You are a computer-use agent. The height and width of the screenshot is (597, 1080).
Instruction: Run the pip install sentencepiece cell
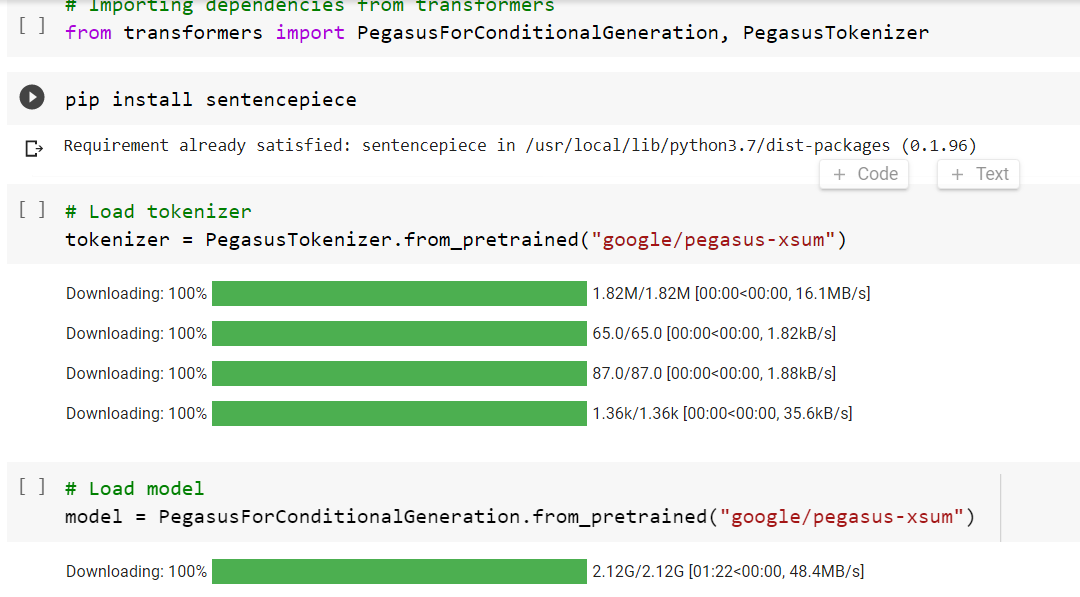32,97
